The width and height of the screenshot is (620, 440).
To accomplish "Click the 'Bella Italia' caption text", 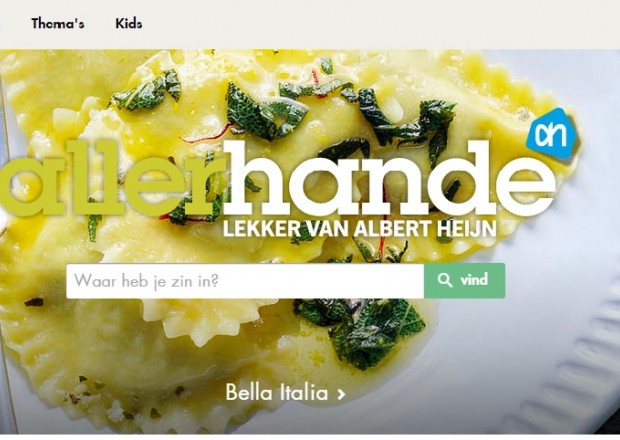I will [x=277, y=393].
